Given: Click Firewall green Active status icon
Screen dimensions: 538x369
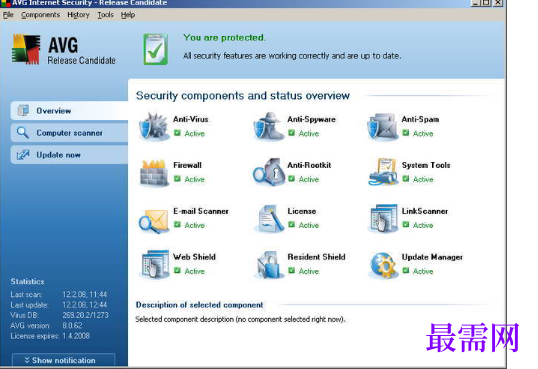Looking at the screenshot, I should coord(177,178).
